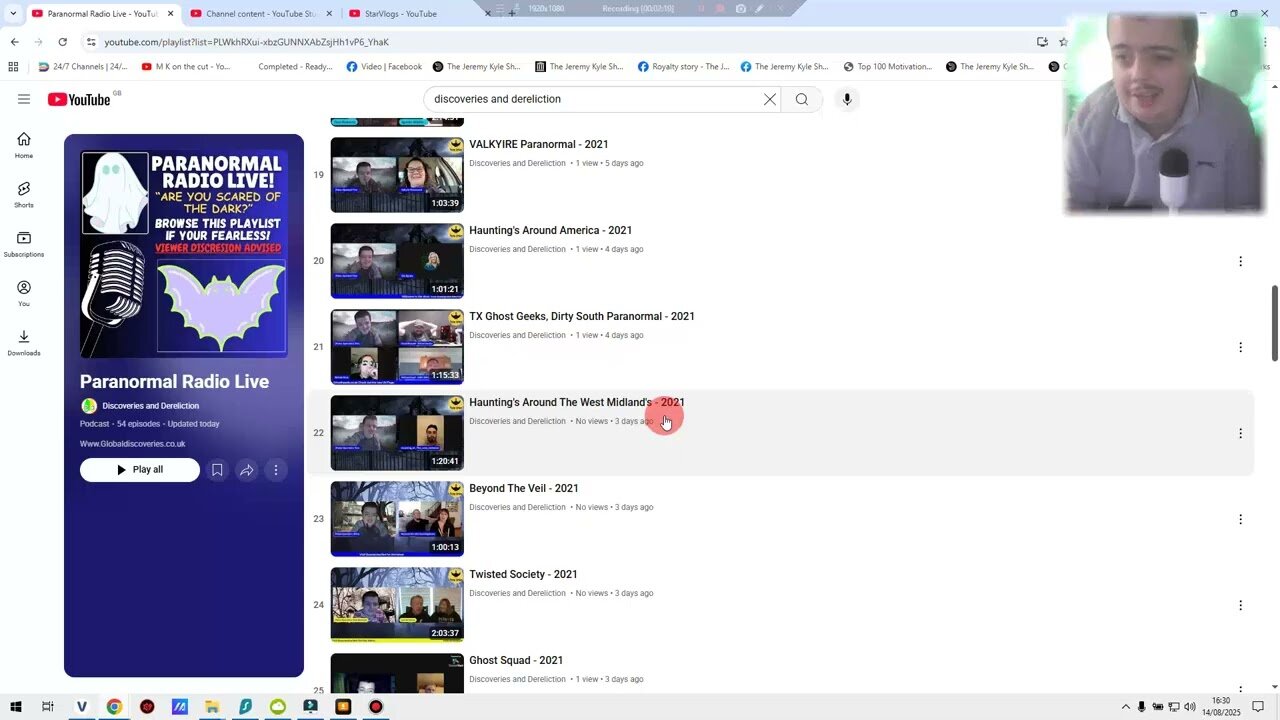Start voice search with the microphone
Screen dimensions: 1280x720
pos(847,99)
